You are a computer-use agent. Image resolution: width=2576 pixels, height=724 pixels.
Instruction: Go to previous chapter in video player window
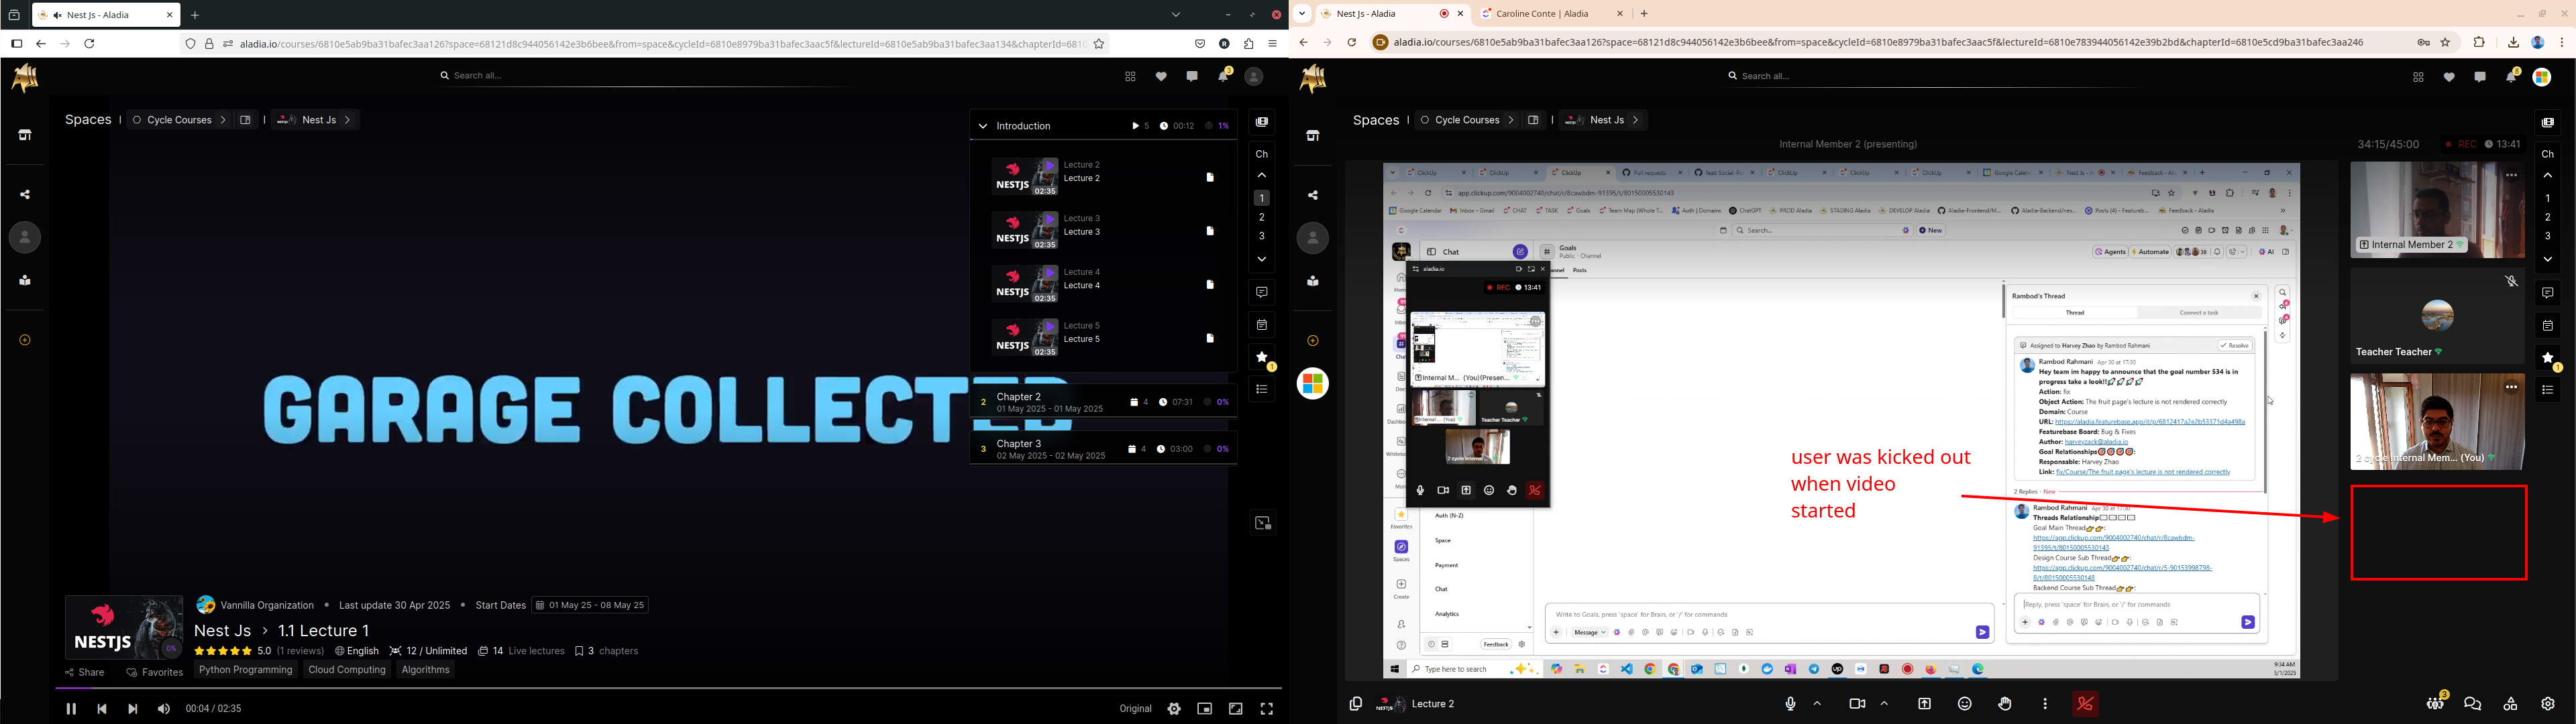pyautogui.click(x=1262, y=175)
